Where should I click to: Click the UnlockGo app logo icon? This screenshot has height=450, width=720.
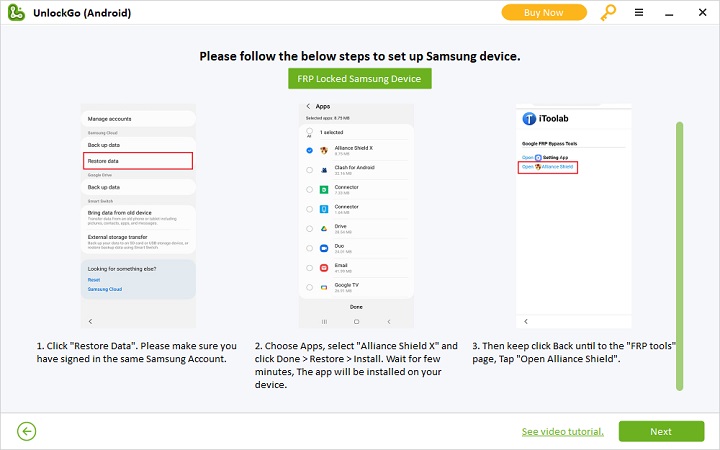tap(16, 12)
